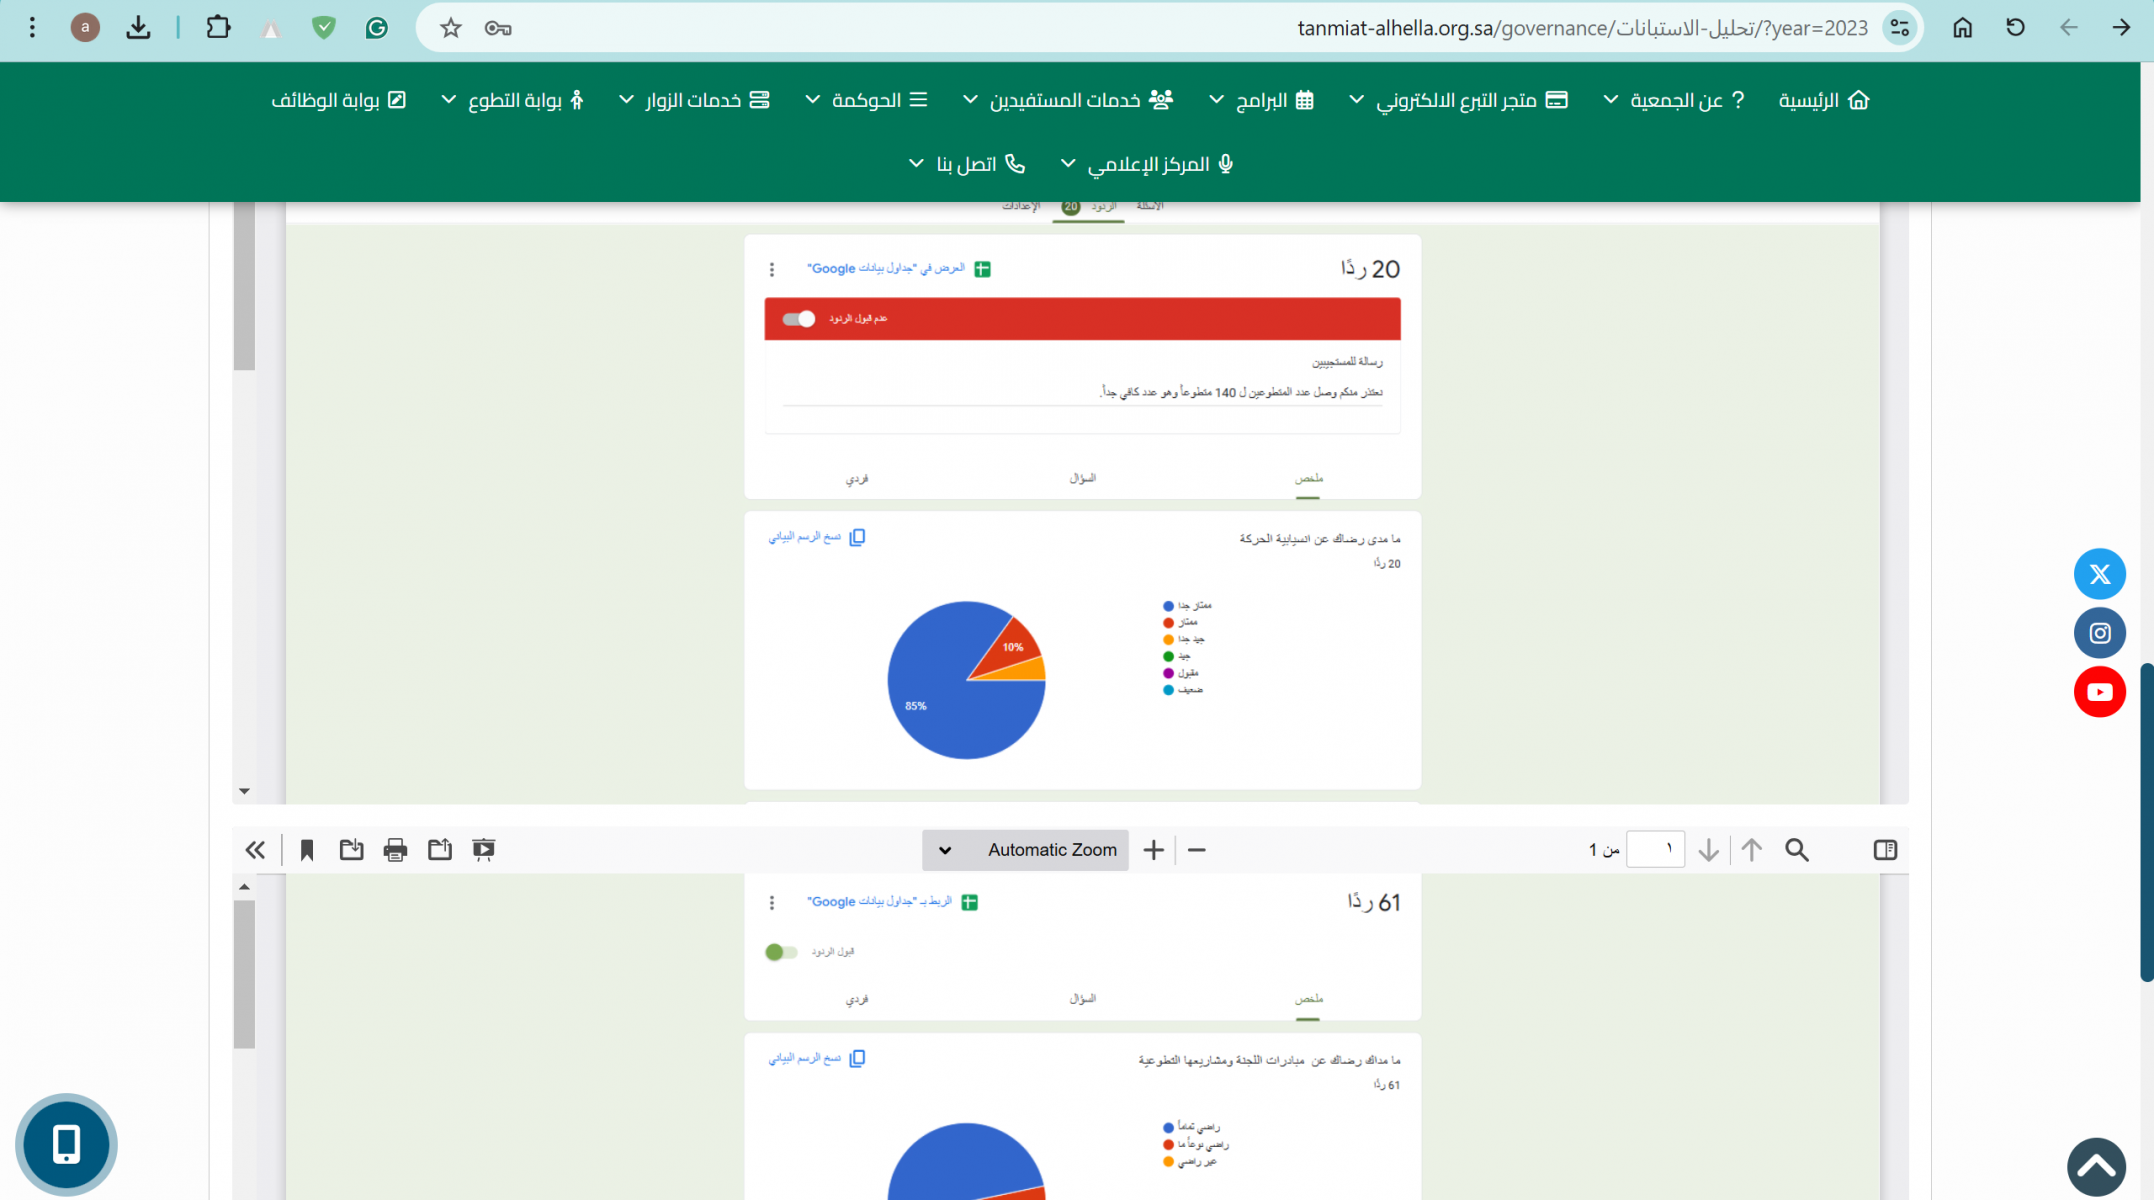
Task: Download the PDF from the viewer toolbar
Action: click(351, 850)
